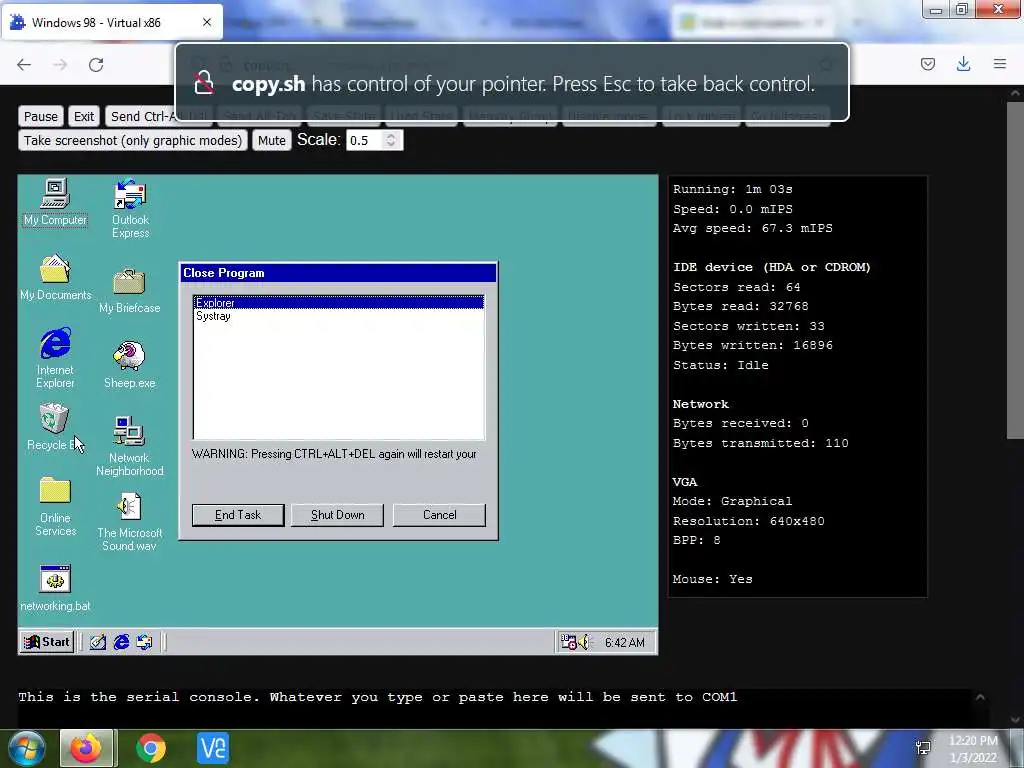1024x768 pixels.
Task: Open Firefox downloads panel
Action: pos(963,63)
